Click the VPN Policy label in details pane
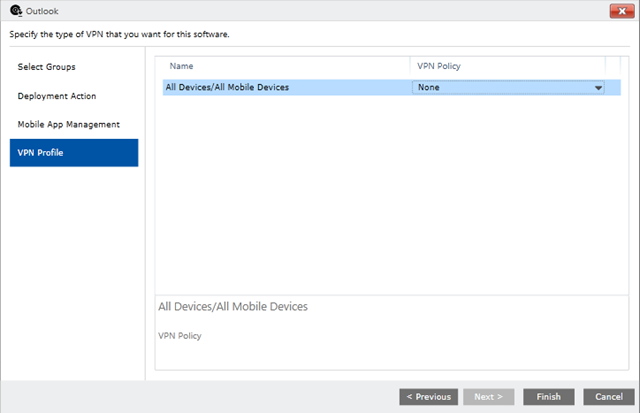The image size is (640, 413). [x=180, y=336]
